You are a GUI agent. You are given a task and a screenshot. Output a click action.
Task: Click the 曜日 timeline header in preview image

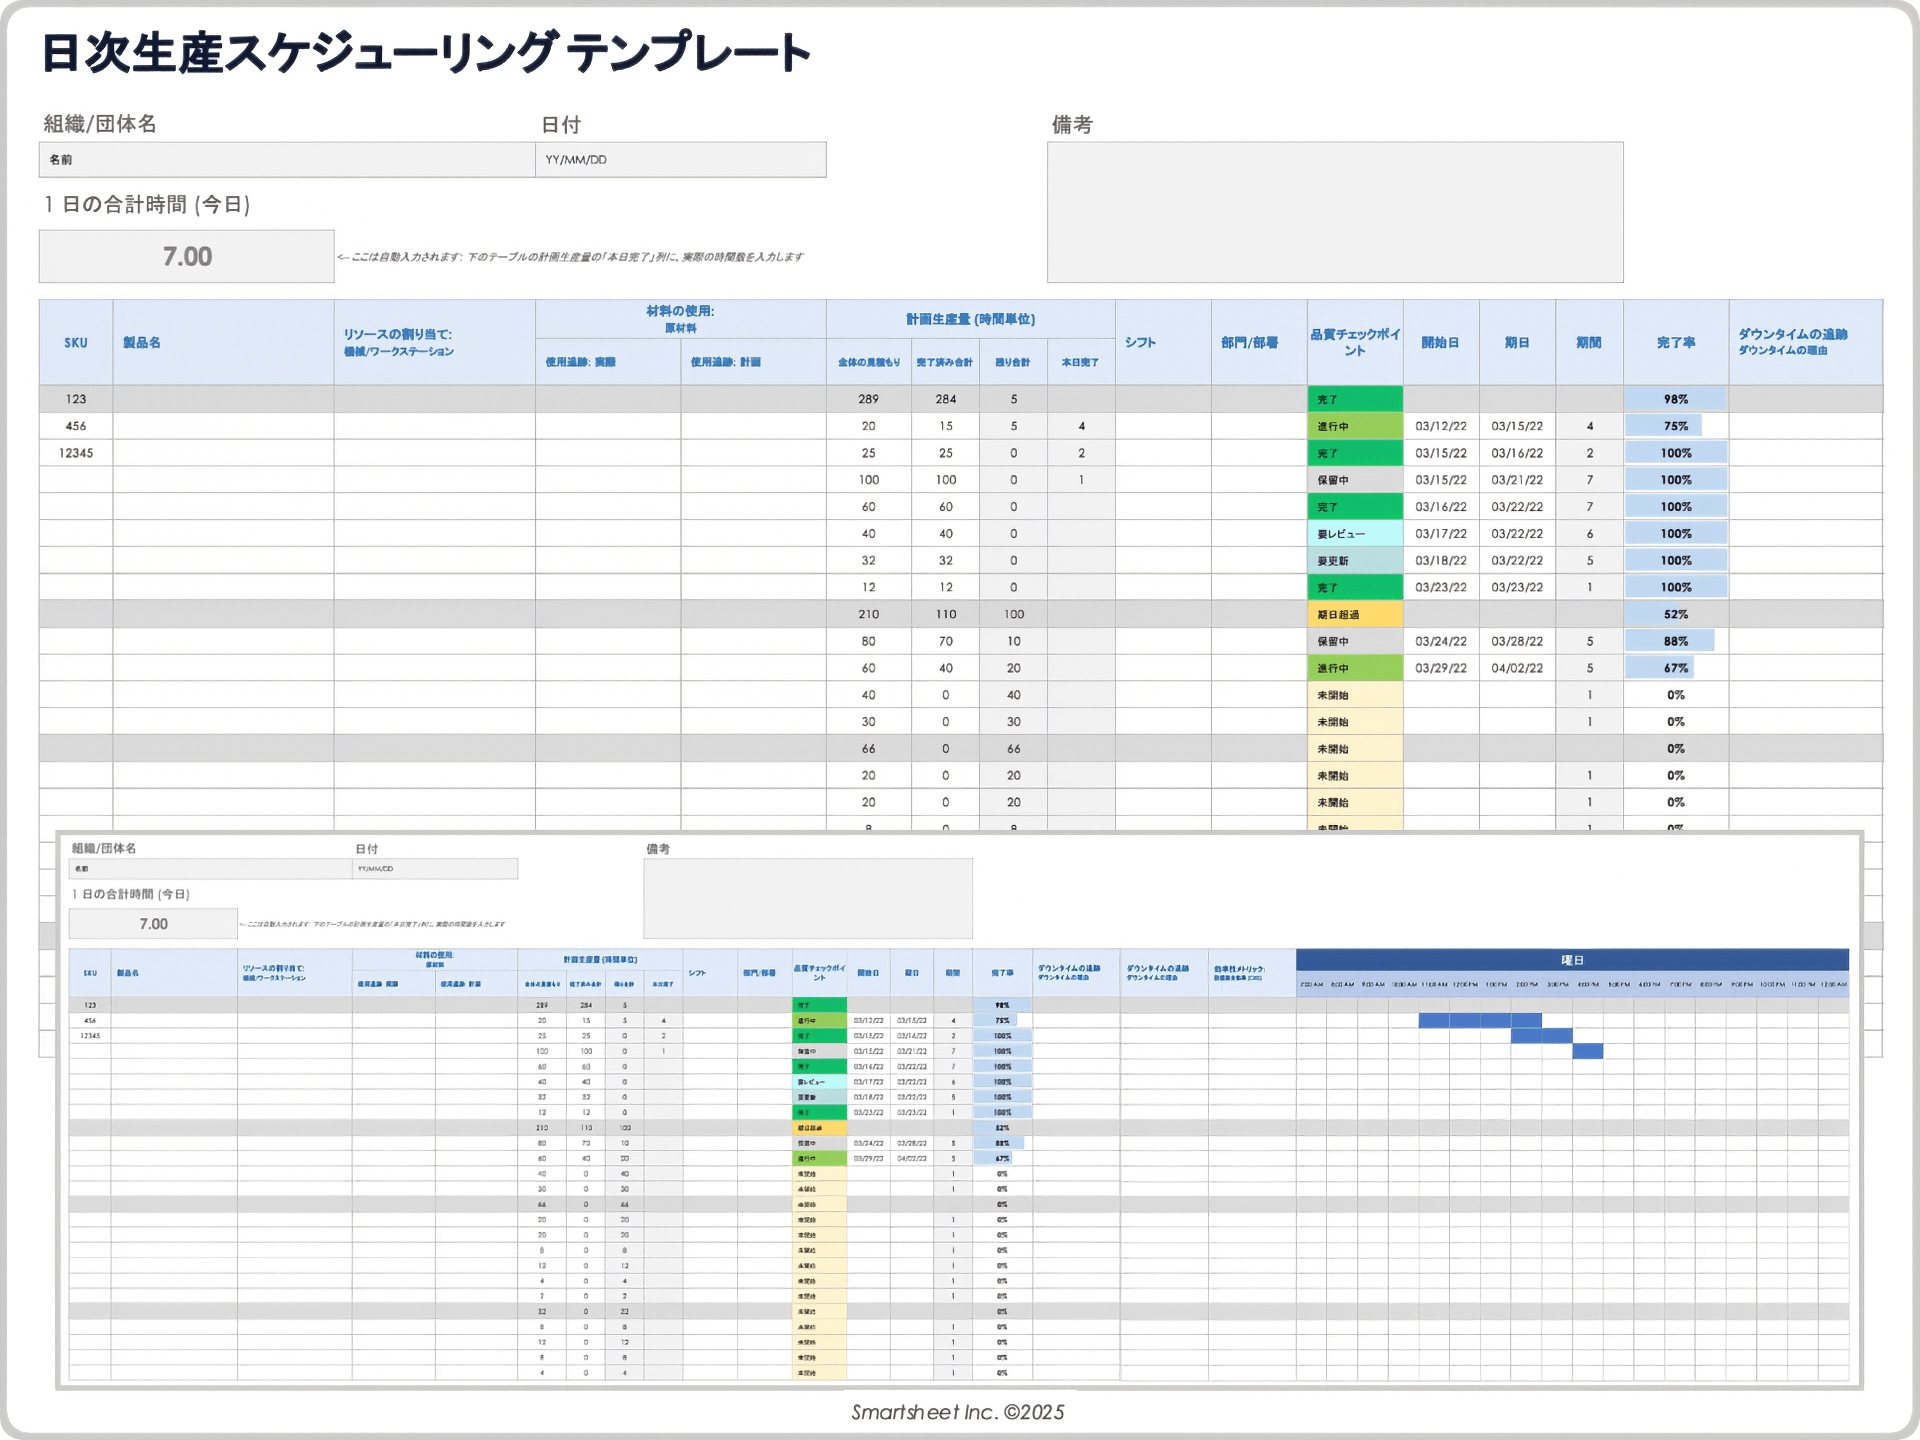(1572, 960)
